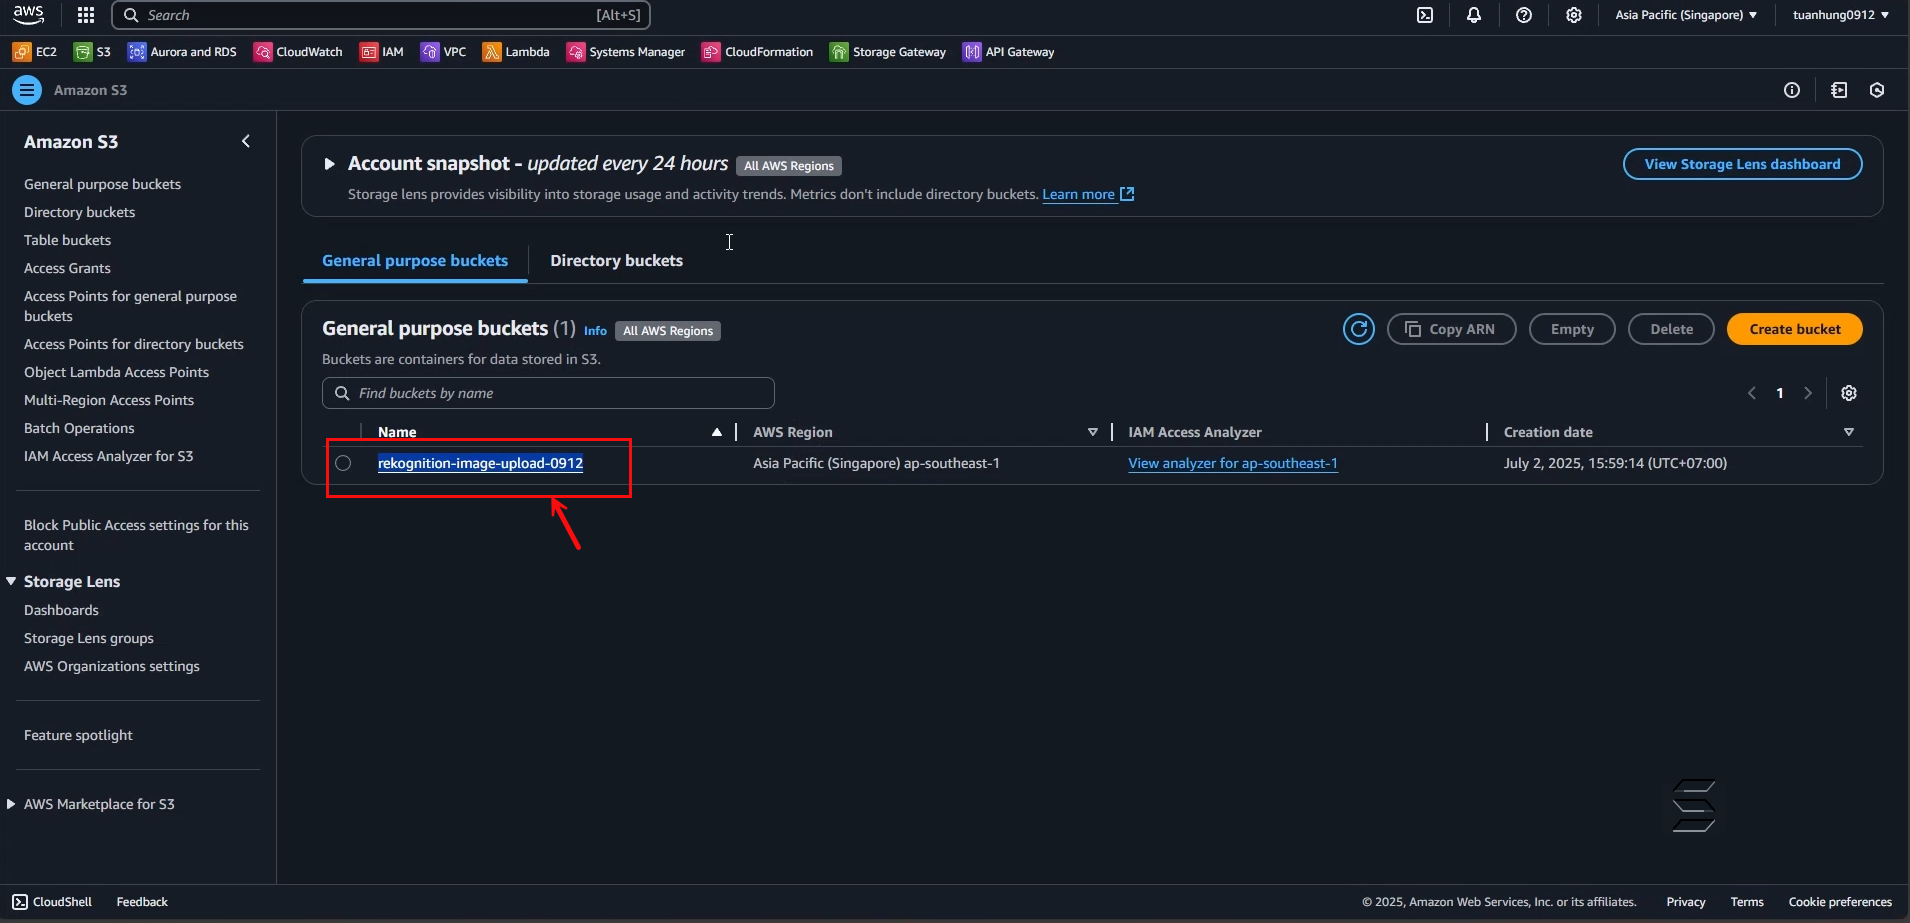Open VPC shortcut
The image size is (1910, 923).
point(444,52)
